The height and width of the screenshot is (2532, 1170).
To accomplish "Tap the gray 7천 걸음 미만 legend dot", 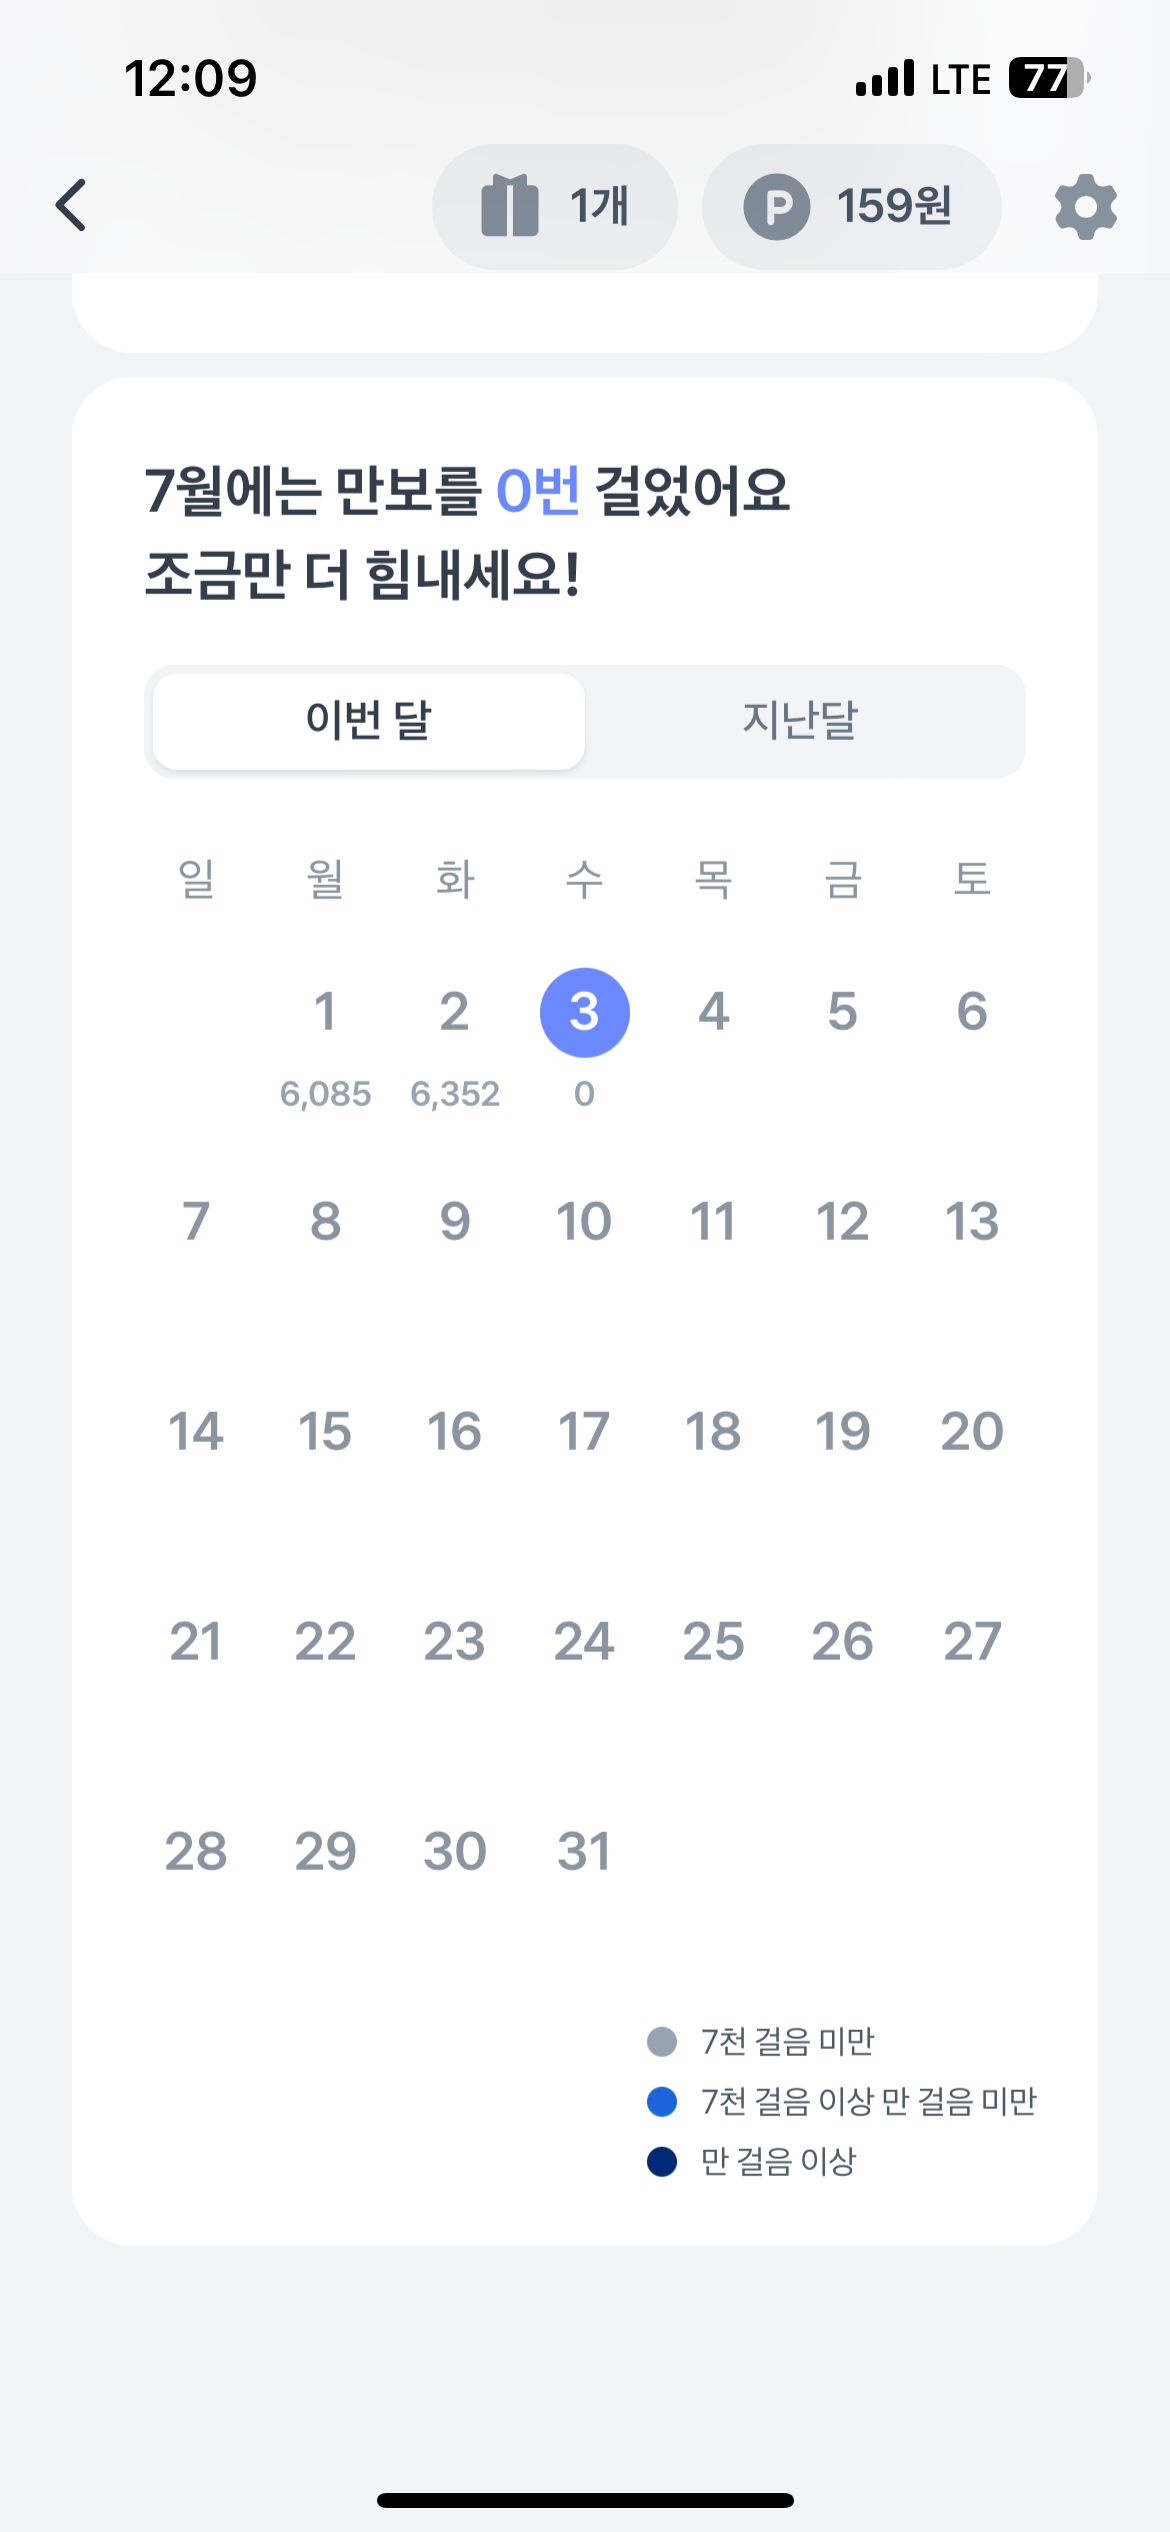I will [662, 2041].
